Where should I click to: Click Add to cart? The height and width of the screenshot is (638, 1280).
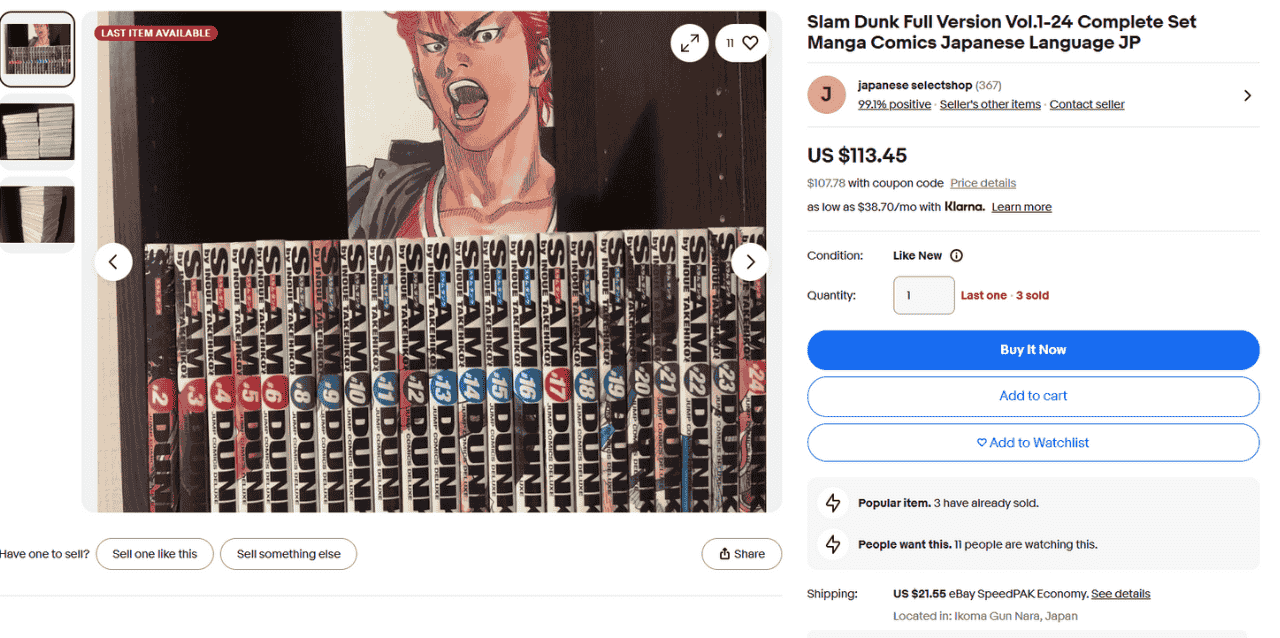click(1033, 396)
